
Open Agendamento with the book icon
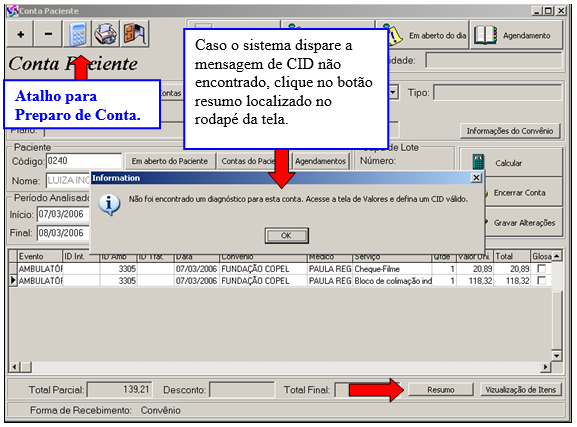click(x=517, y=35)
